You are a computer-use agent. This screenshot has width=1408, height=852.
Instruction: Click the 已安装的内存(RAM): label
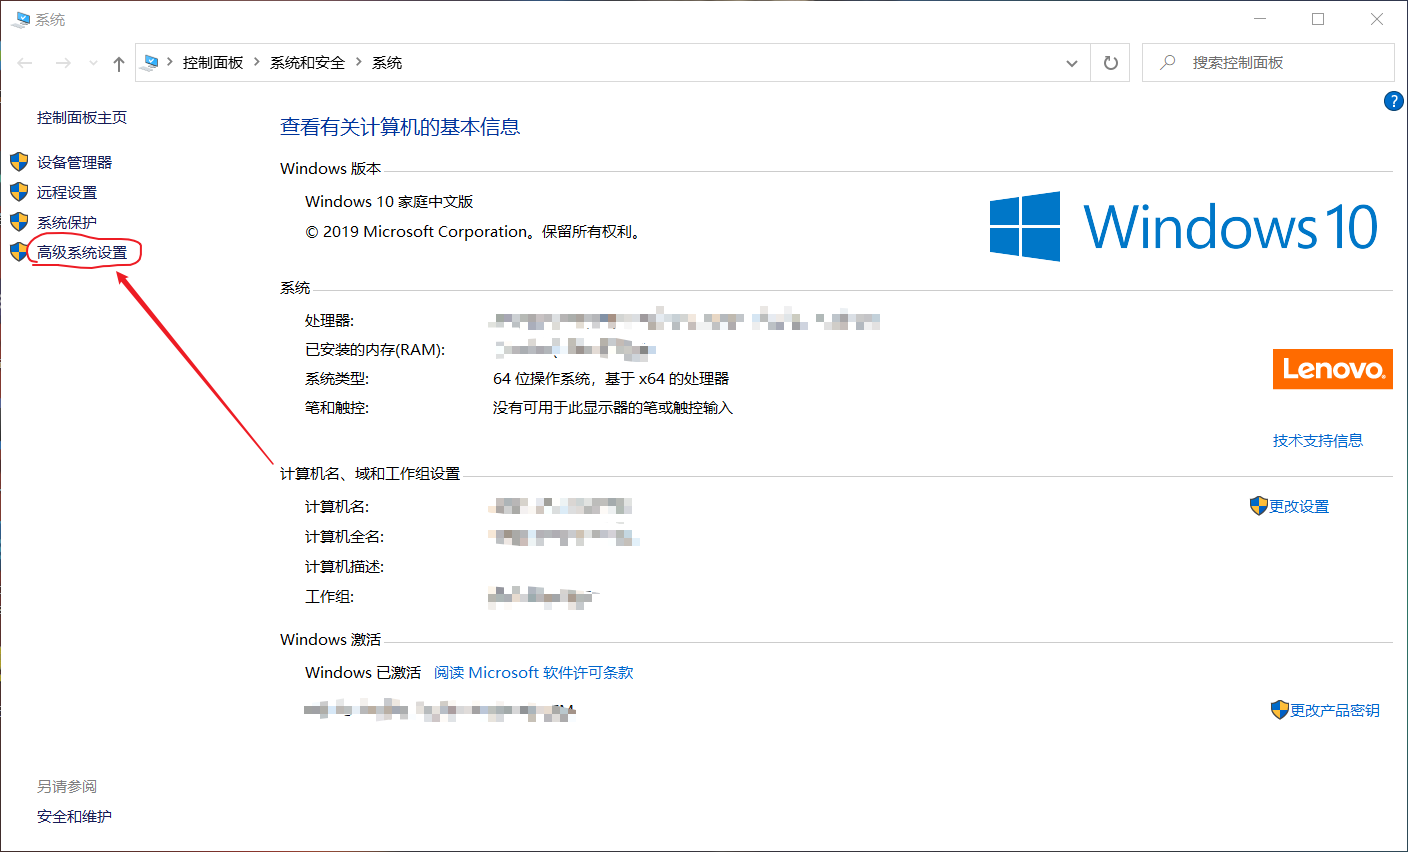(x=375, y=349)
